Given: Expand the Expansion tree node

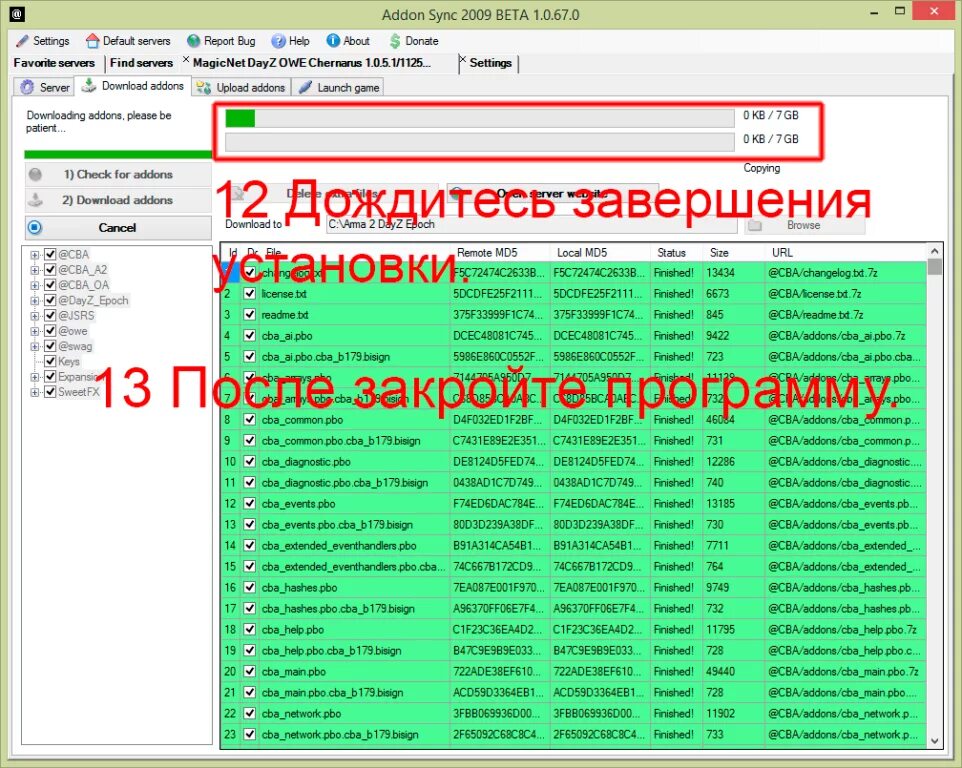Looking at the screenshot, I should coord(34,377).
